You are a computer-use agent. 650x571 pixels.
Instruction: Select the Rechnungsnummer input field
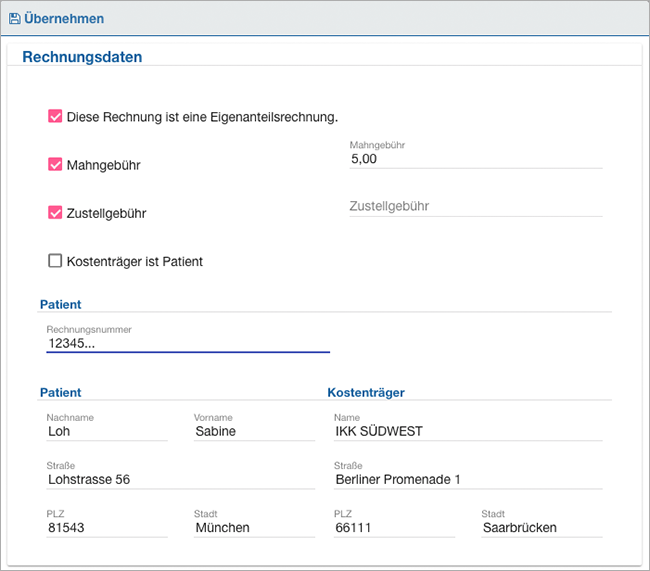(x=188, y=343)
